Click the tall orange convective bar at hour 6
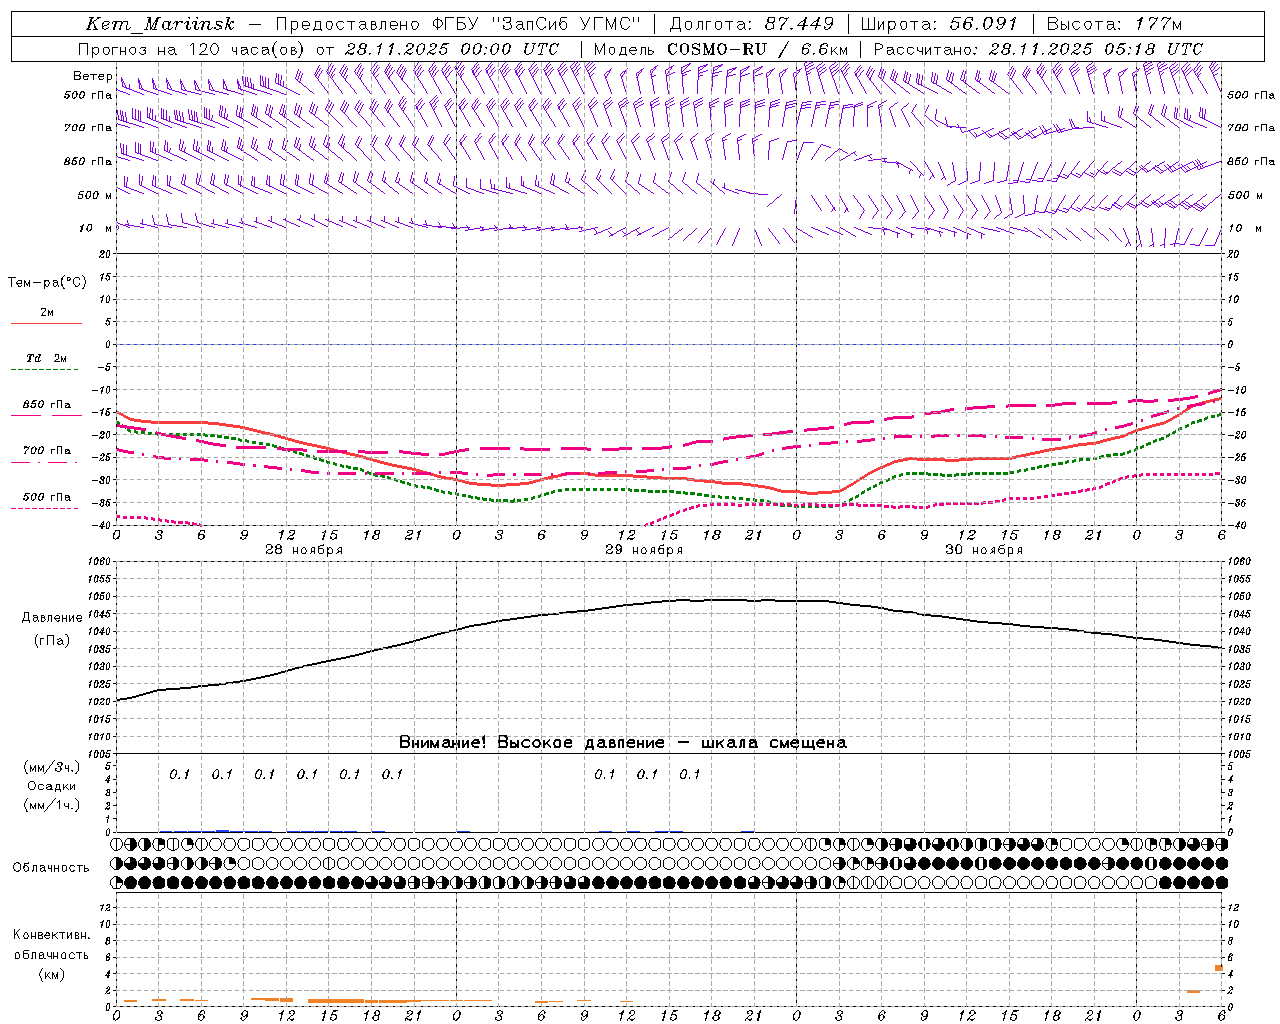Image resolution: width=1280 pixels, height=1024 pixels. point(1219,968)
